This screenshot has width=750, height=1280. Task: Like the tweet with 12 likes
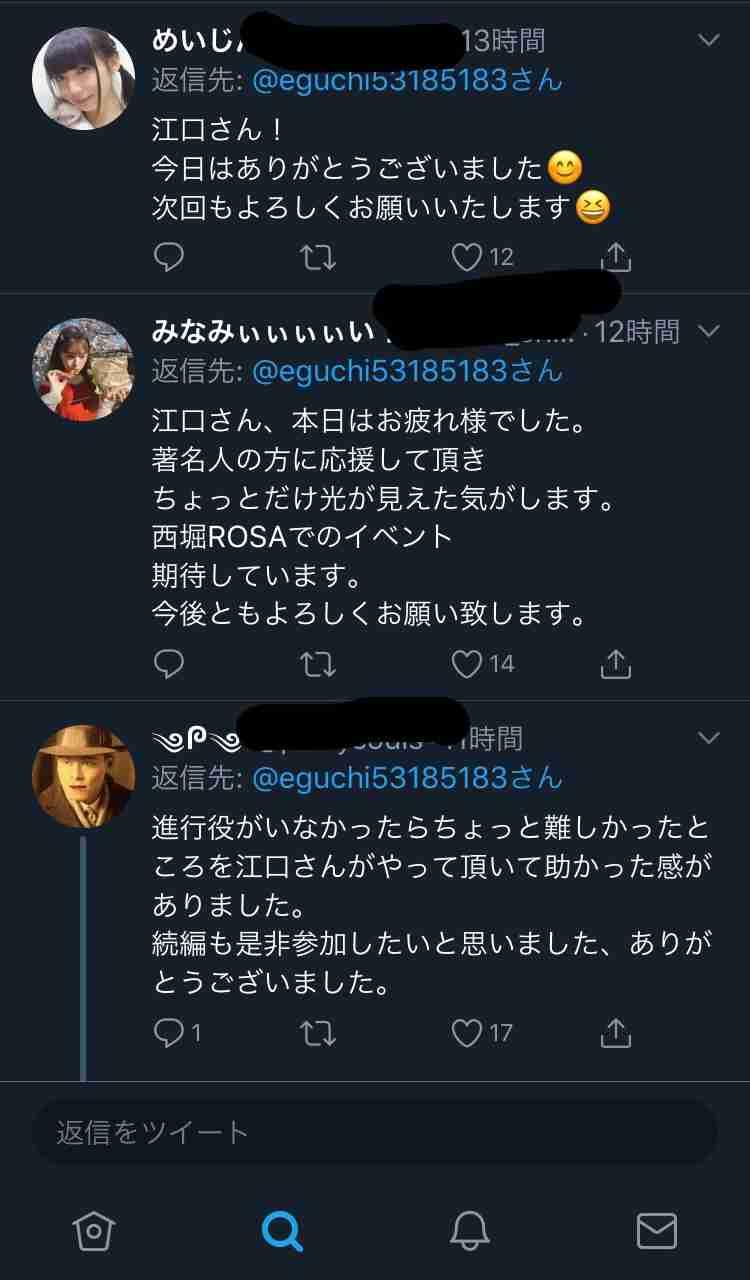click(x=467, y=257)
